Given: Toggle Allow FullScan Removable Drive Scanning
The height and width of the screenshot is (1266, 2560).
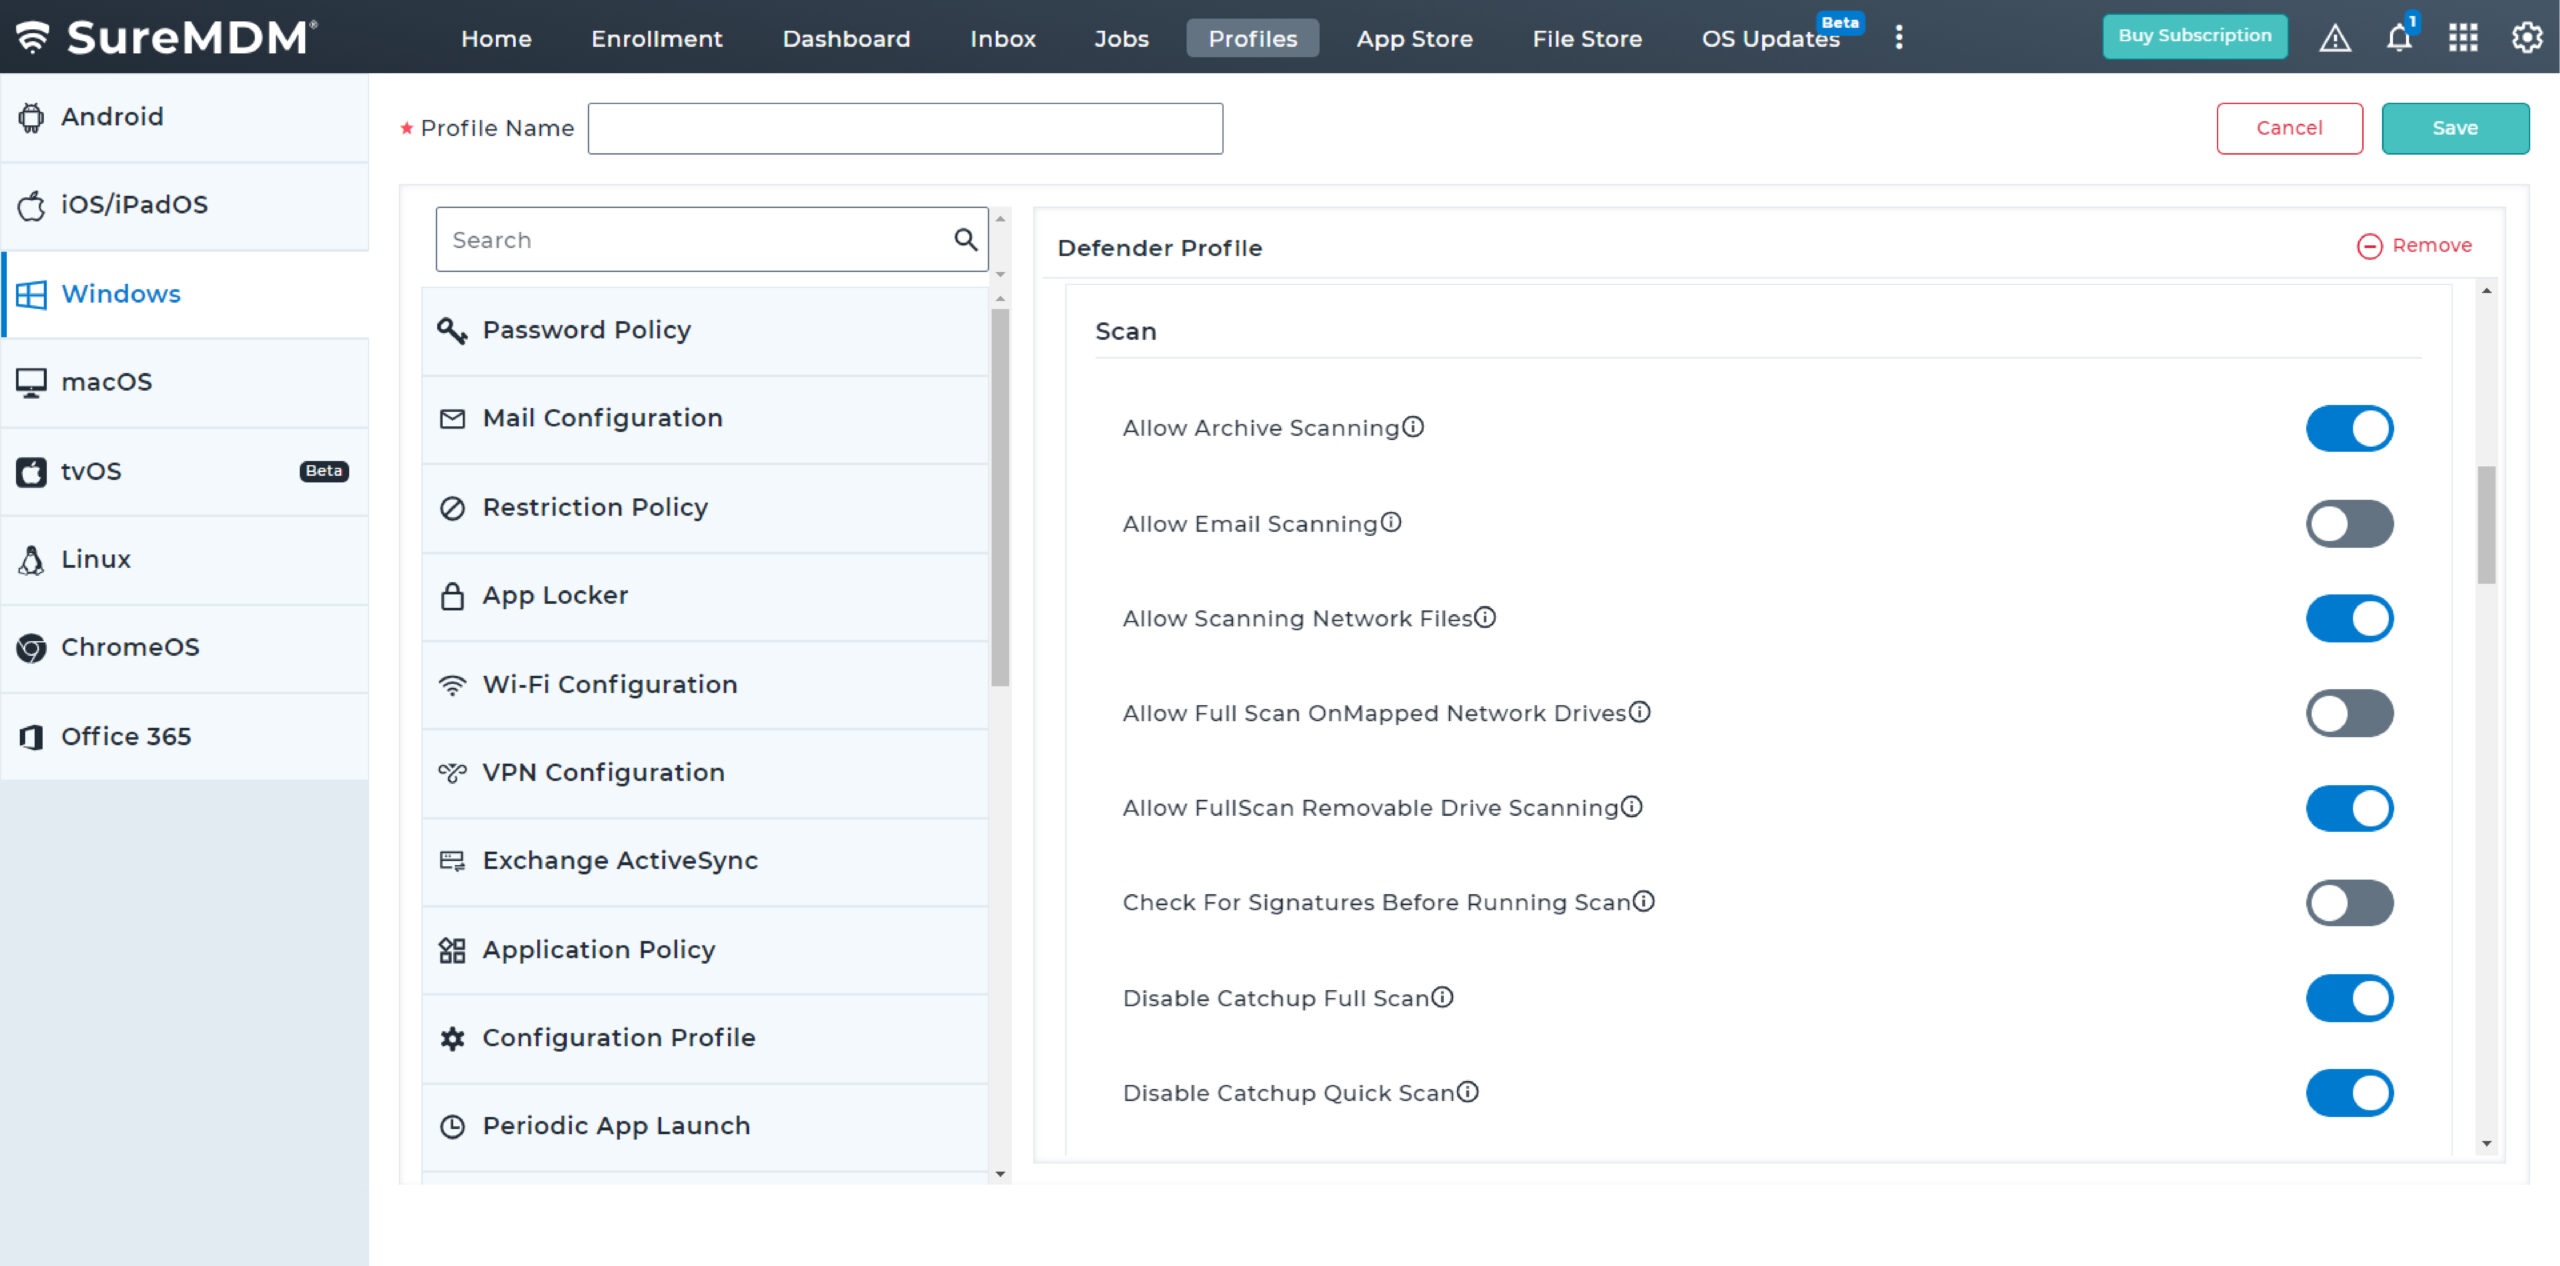Looking at the screenshot, I should (x=2349, y=808).
